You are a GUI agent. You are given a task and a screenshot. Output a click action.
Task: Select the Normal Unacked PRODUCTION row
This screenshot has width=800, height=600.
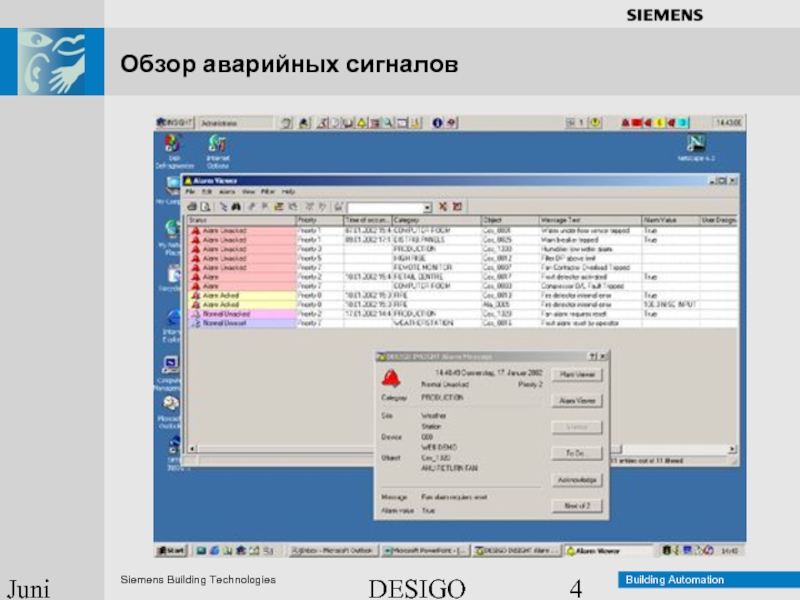462,314
